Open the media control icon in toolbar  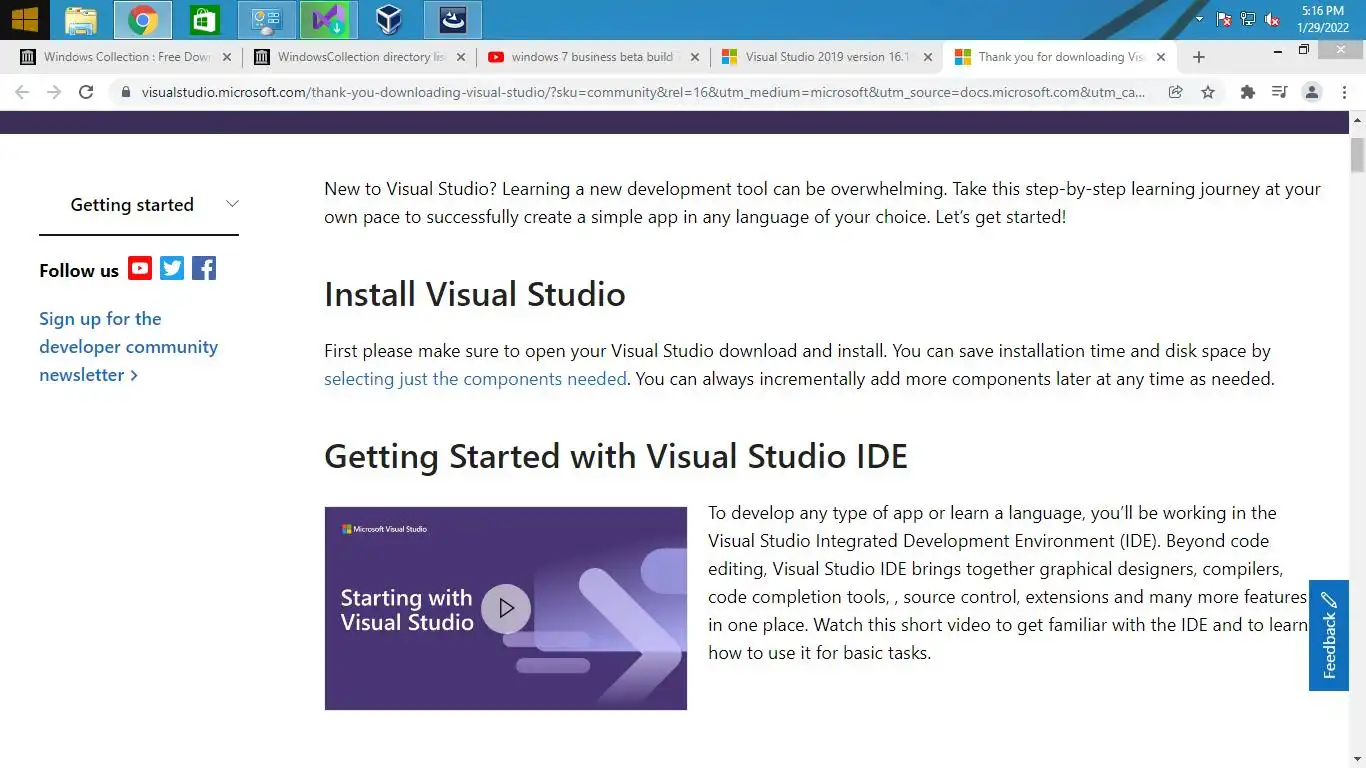[x=1279, y=92]
